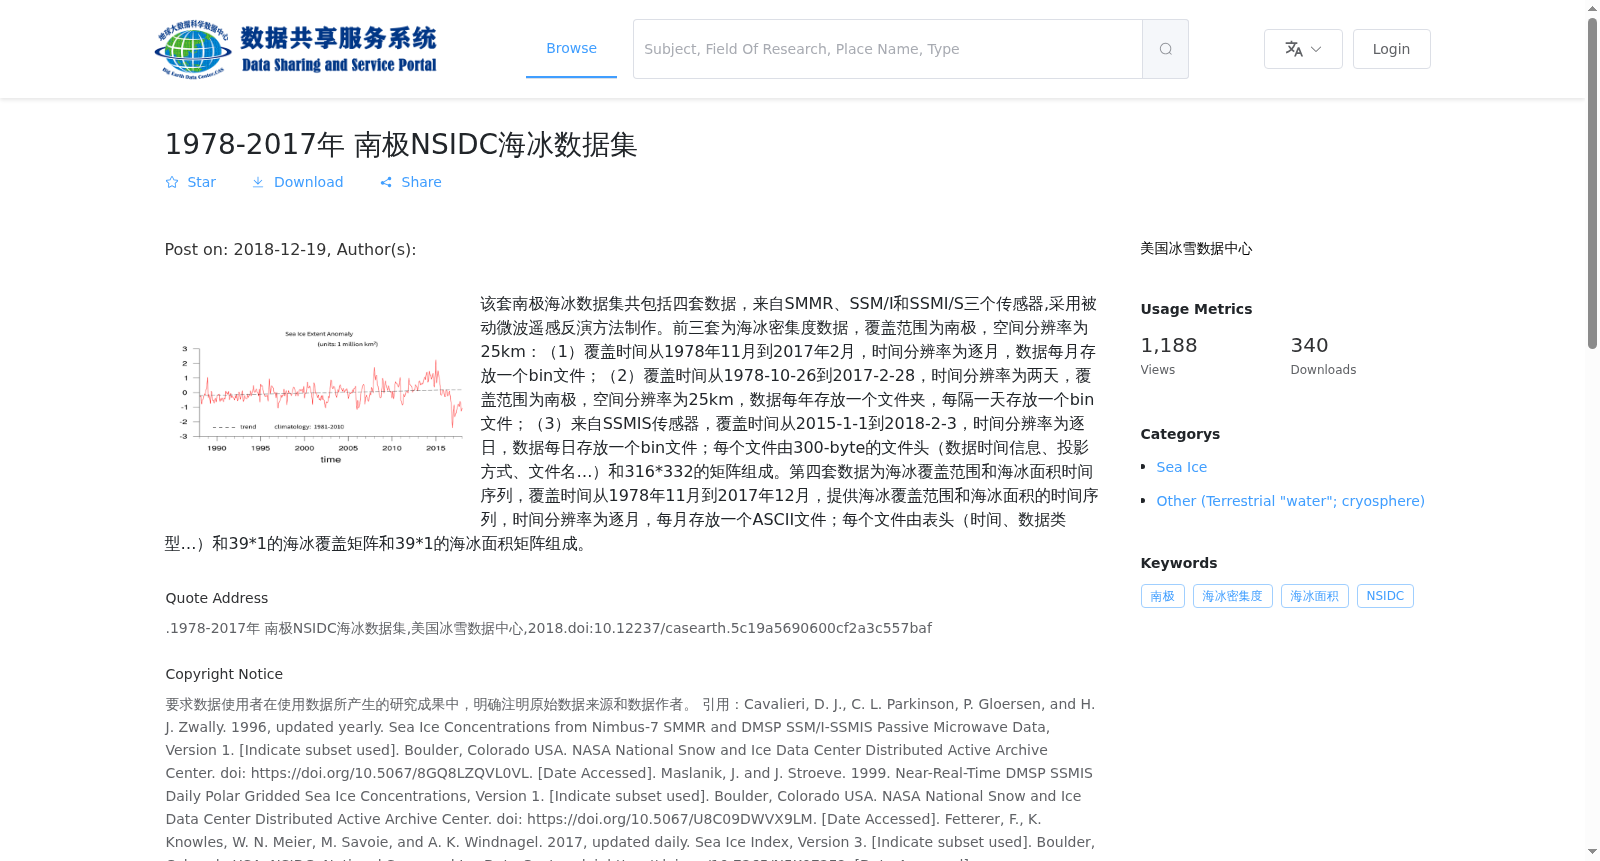Focus the subject search input field
The width and height of the screenshot is (1600, 861).
coord(888,49)
